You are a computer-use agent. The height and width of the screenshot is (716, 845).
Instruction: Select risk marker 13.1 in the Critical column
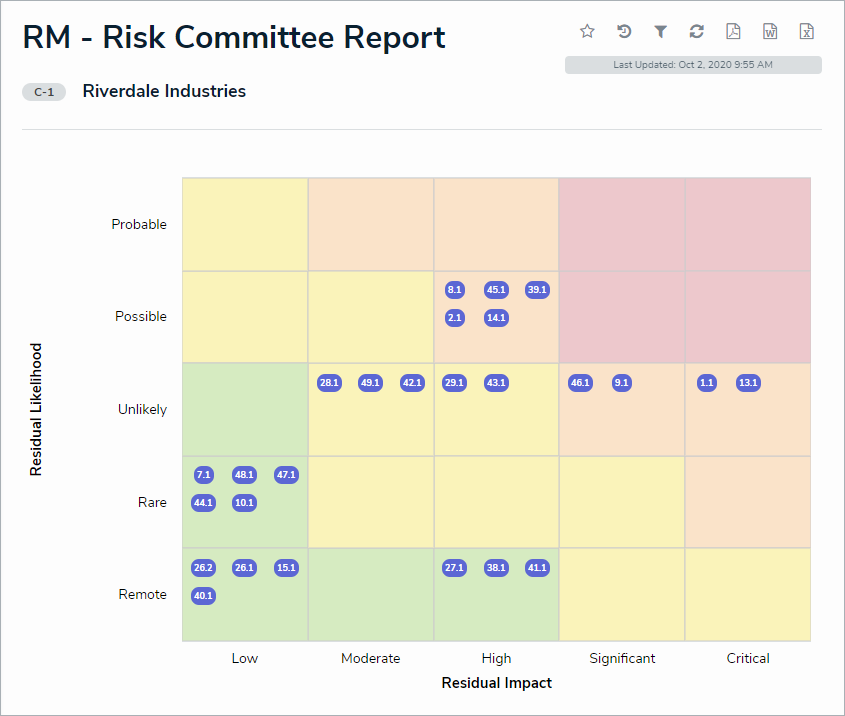pyautogui.click(x=748, y=382)
